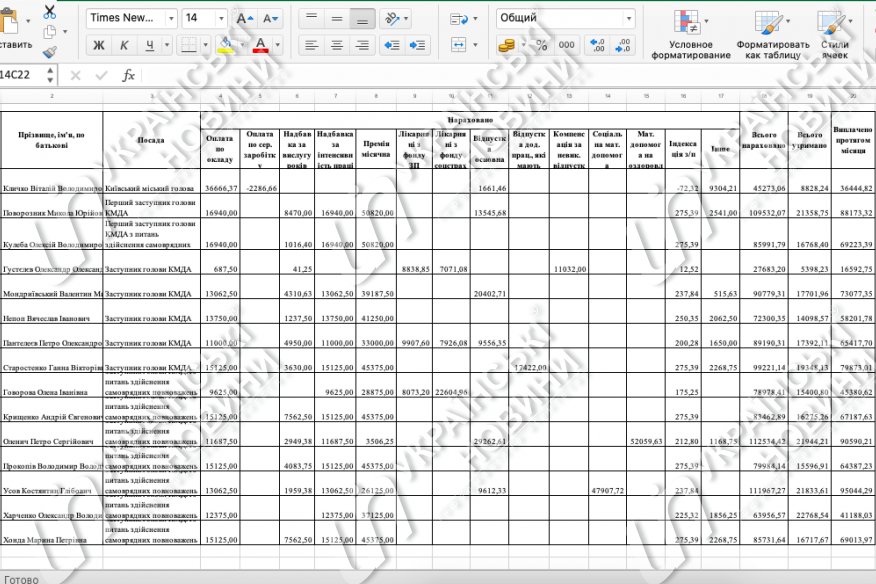Screen dimensions: 876x584
Task: Decrease font size with the smaller A icon
Action: (270, 18)
